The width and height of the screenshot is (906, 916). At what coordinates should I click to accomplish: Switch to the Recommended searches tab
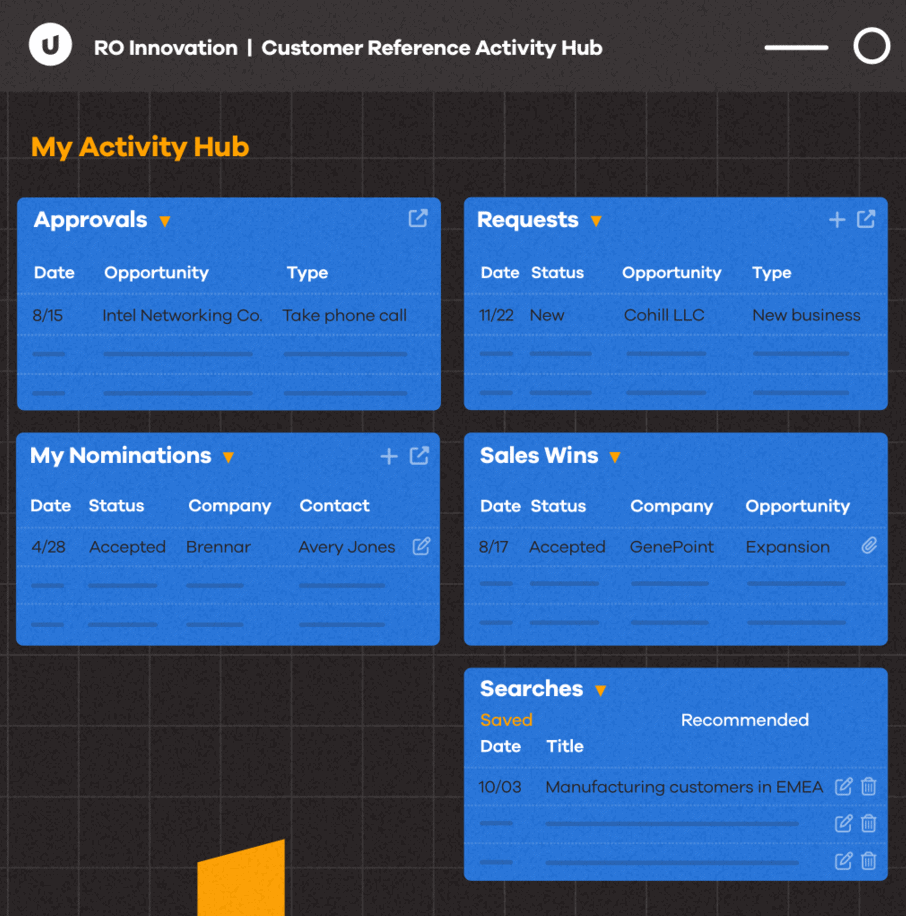click(745, 720)
